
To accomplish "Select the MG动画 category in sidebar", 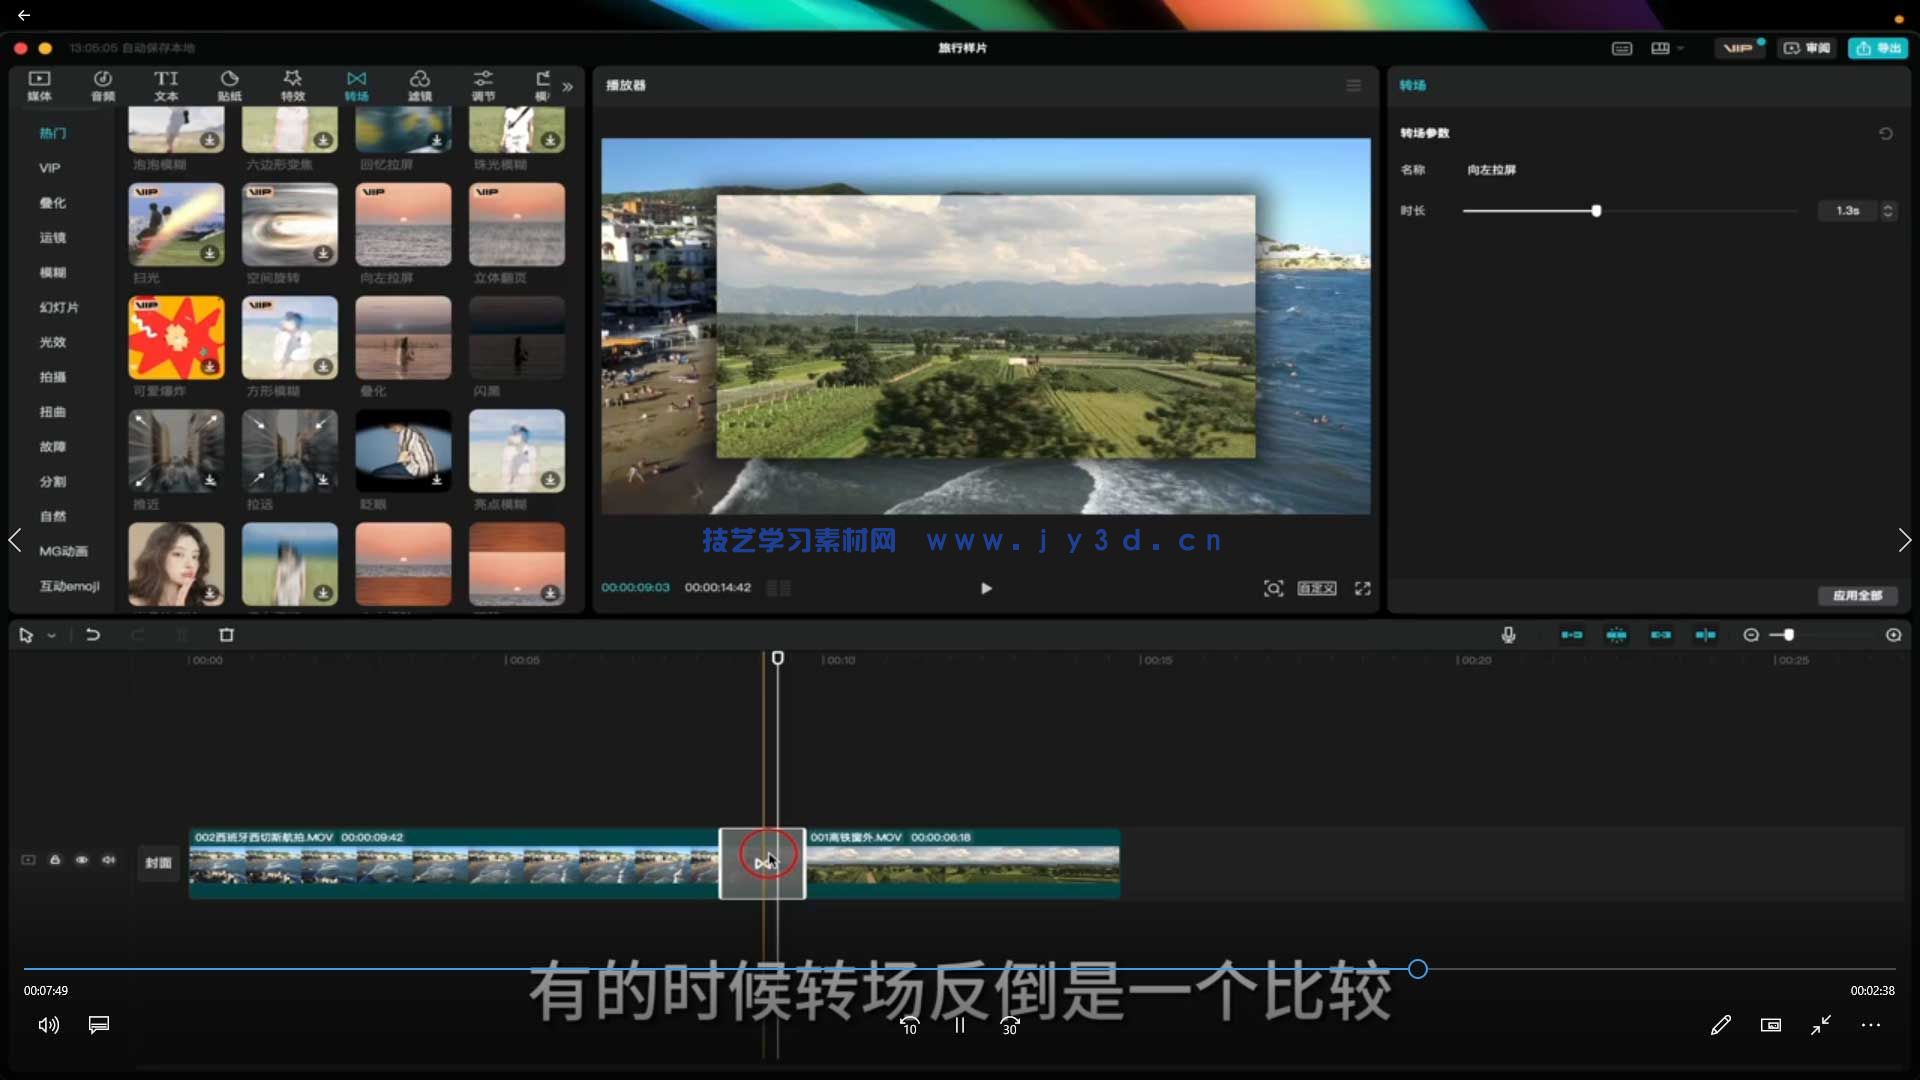I will 63,551.
